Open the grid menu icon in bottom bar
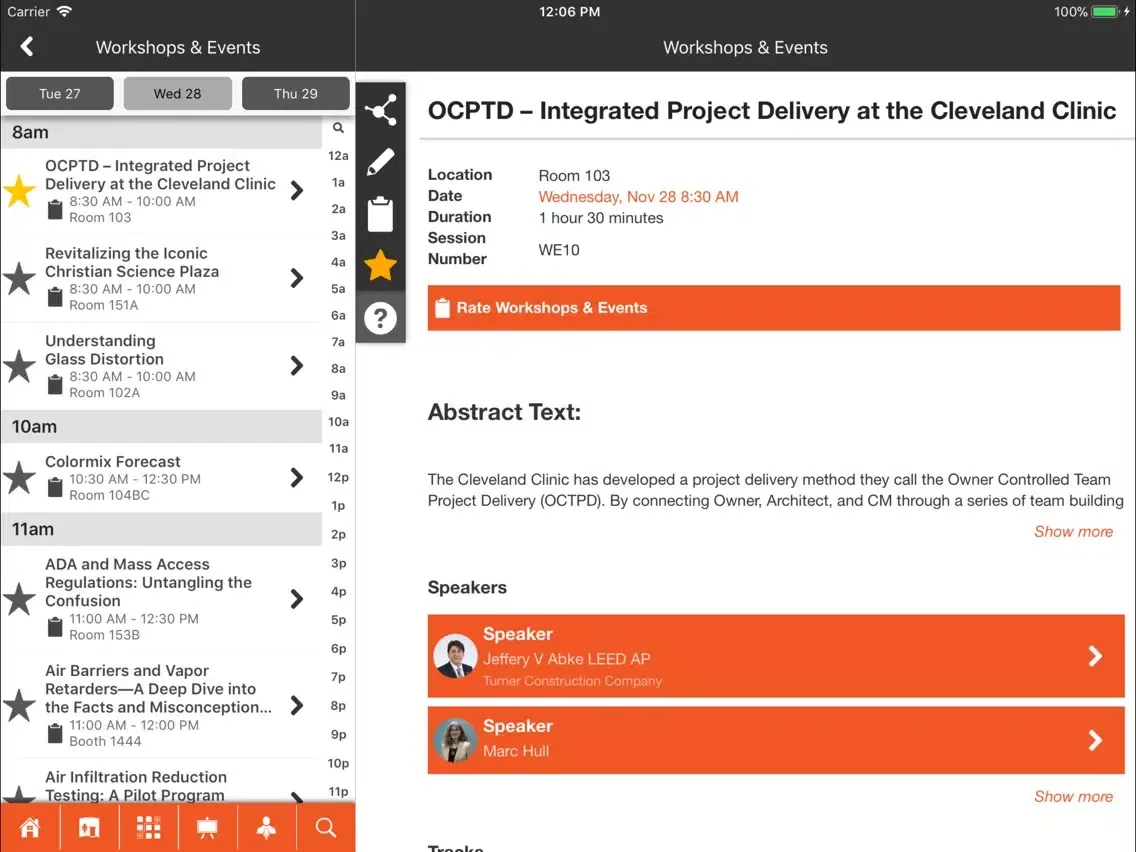1136x852 pixels. (x=149, y=827)
